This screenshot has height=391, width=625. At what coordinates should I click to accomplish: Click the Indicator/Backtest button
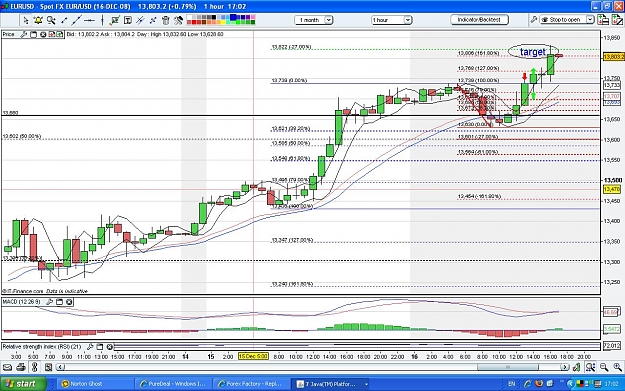pos(479,20)
